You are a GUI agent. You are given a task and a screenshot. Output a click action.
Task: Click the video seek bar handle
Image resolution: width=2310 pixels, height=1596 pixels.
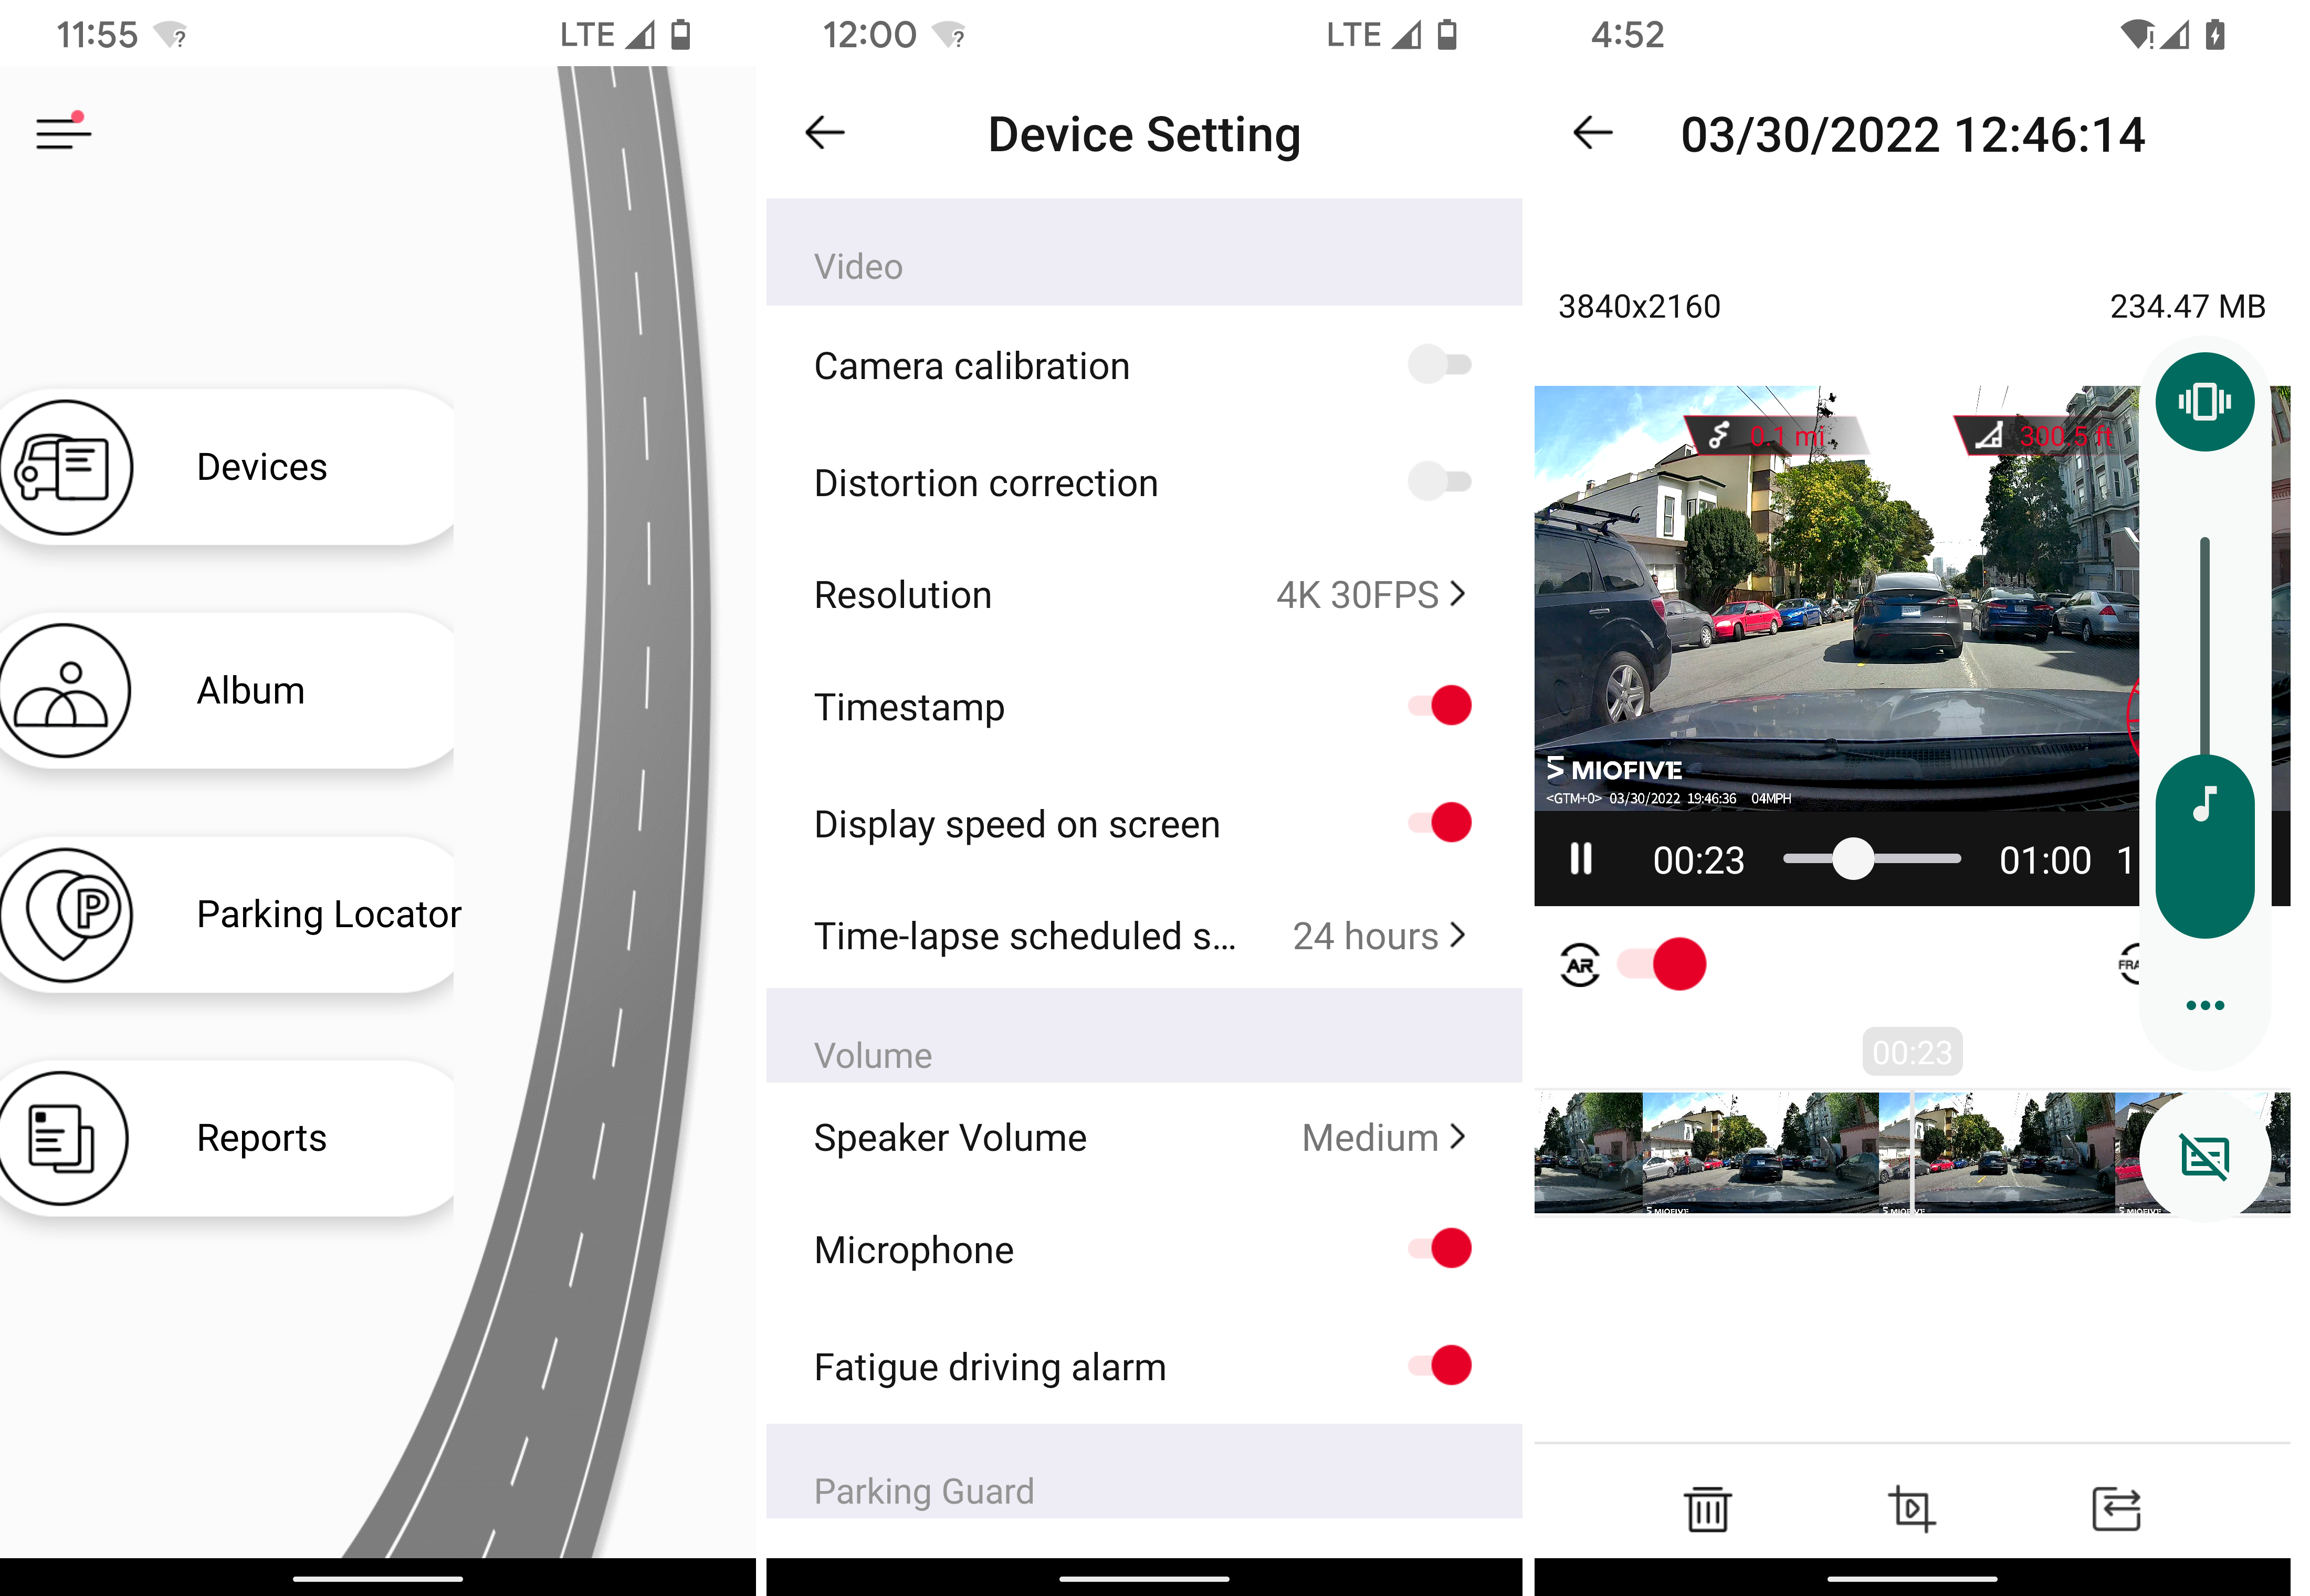pyautogui.click(x=1853, y=859)
